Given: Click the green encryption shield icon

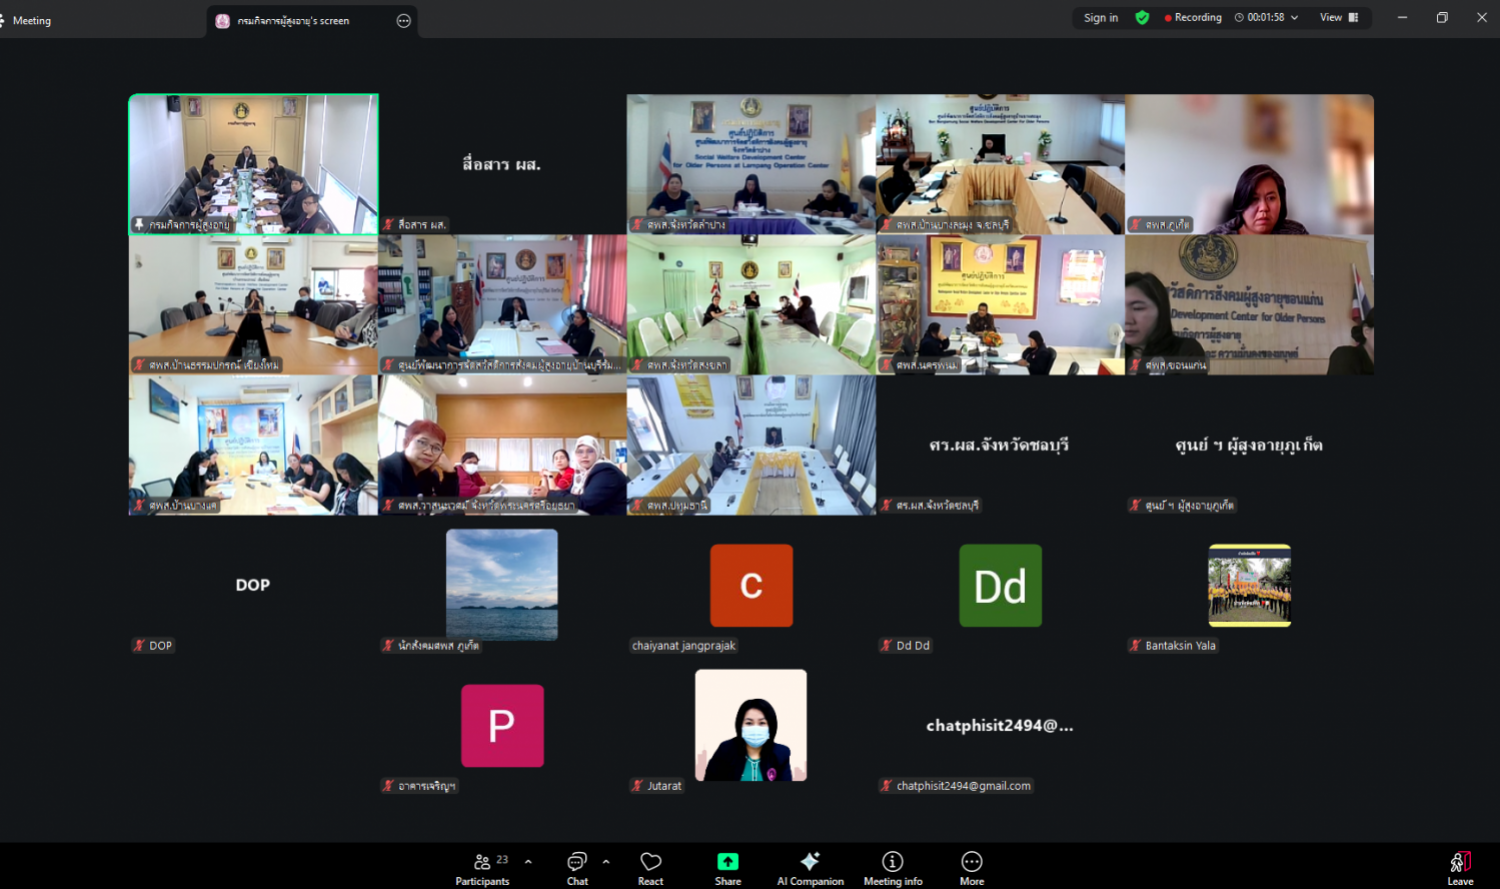Looking at the screenshot, I should pyautogui.click(x=1142, y=18).
